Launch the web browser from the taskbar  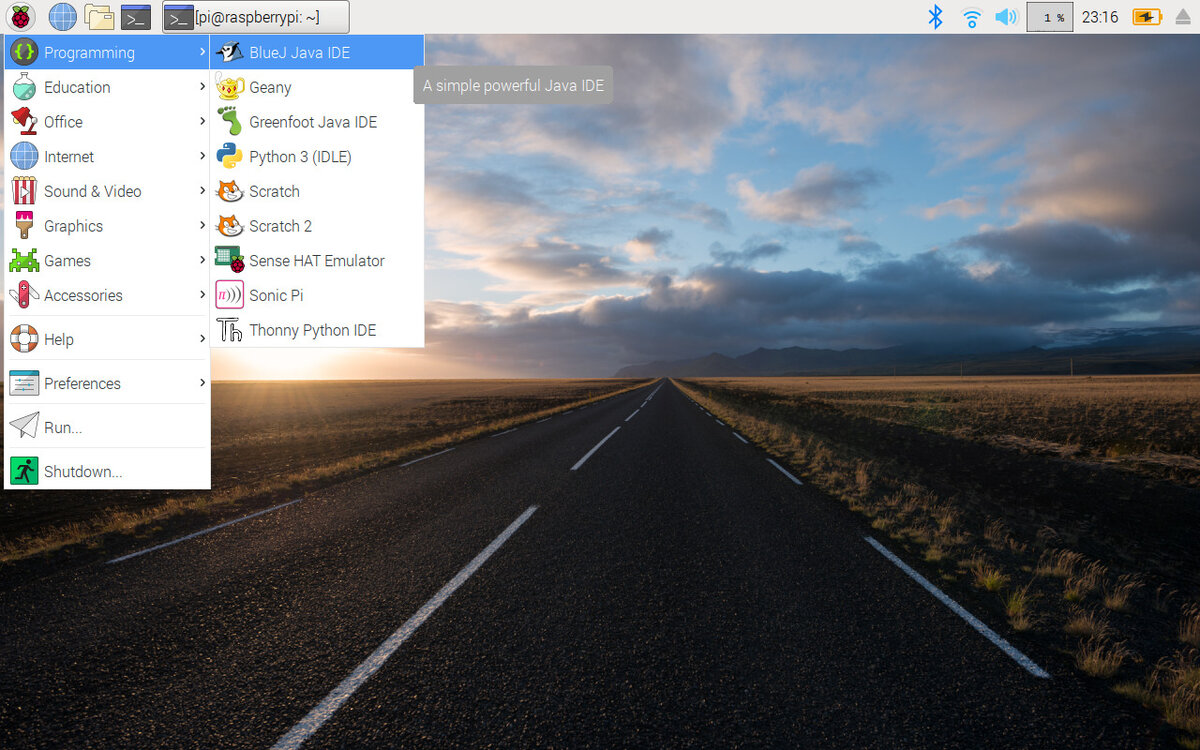[x=62, y=16]
